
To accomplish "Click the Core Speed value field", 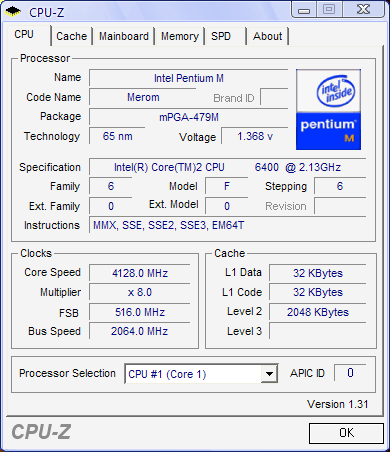I will tap(140, 273).
